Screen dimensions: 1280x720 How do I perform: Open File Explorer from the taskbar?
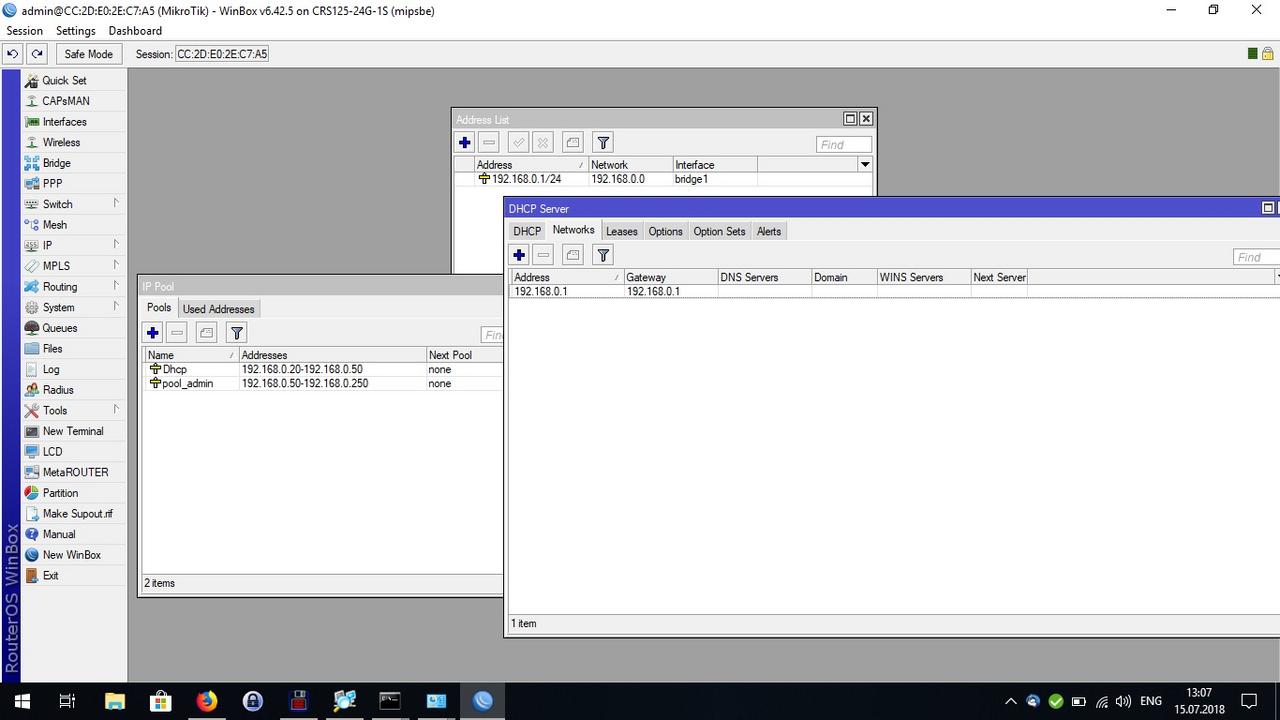point(114,701)
